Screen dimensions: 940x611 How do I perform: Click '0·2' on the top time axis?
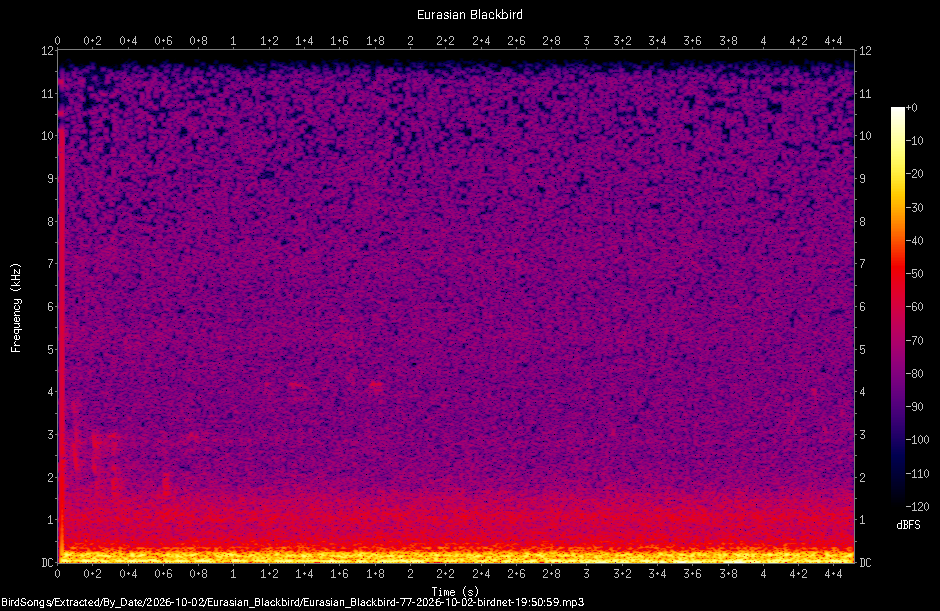[93, 41]
